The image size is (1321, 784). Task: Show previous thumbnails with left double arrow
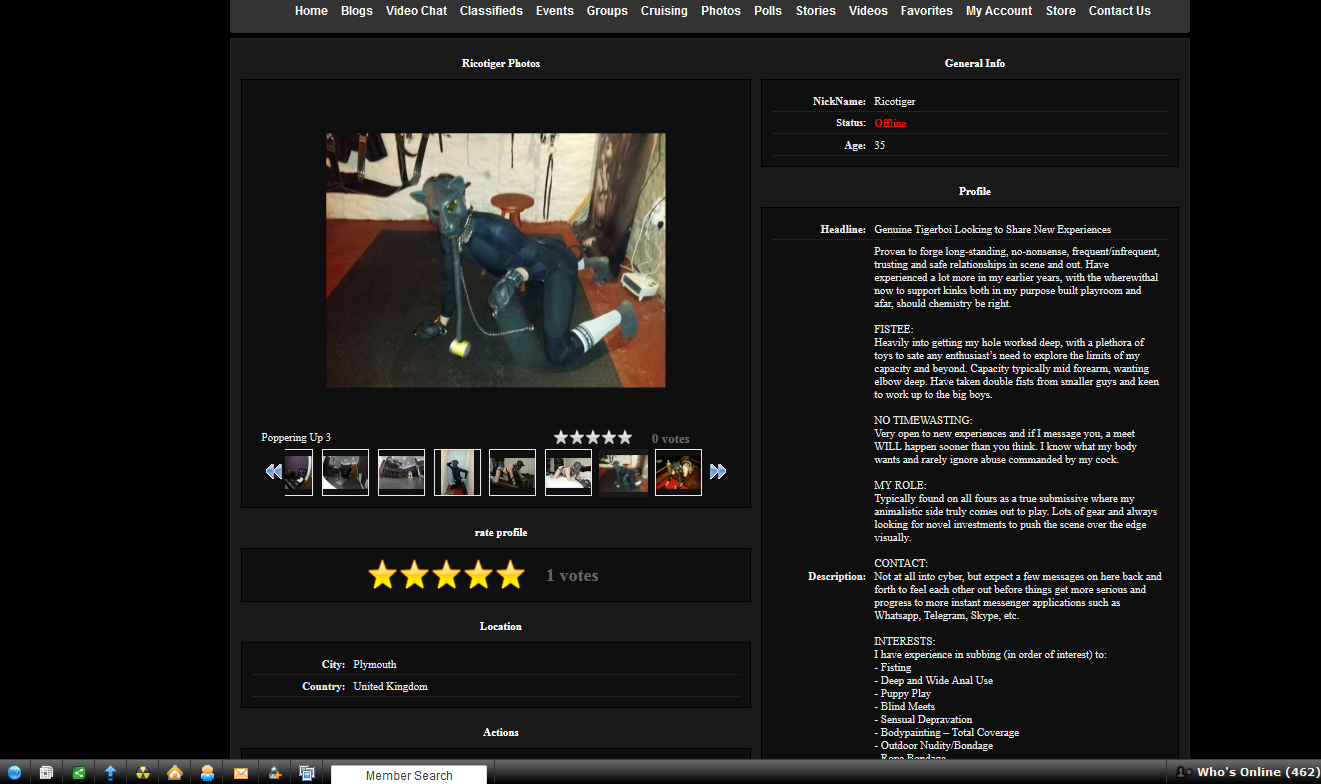click(273, 472)
